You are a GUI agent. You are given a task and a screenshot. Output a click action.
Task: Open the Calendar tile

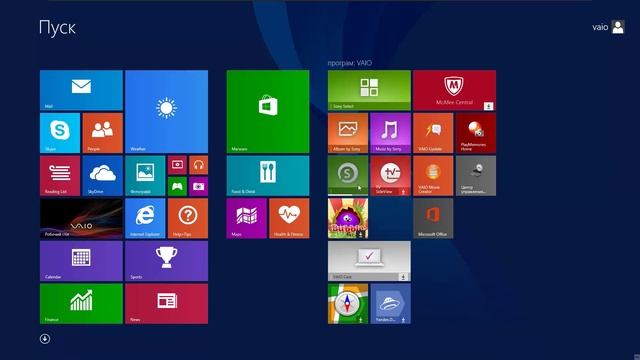tap(81, 261)
